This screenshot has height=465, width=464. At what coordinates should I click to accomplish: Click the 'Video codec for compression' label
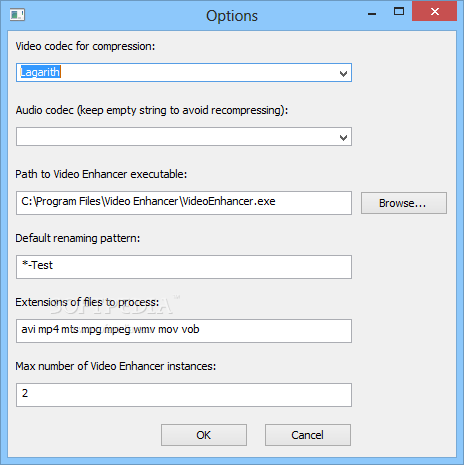tap(85, 46)
